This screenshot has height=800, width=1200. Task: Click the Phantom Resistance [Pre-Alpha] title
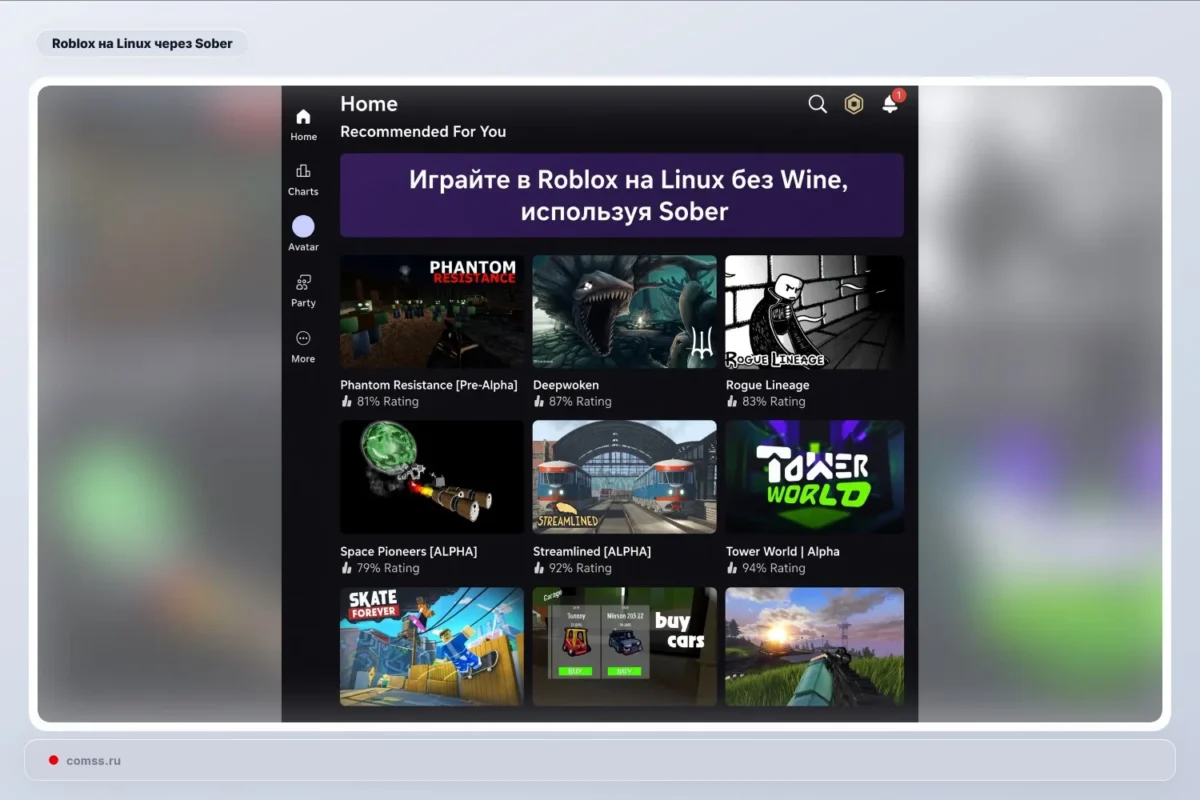pyautogui.click(x=429, y=385)
